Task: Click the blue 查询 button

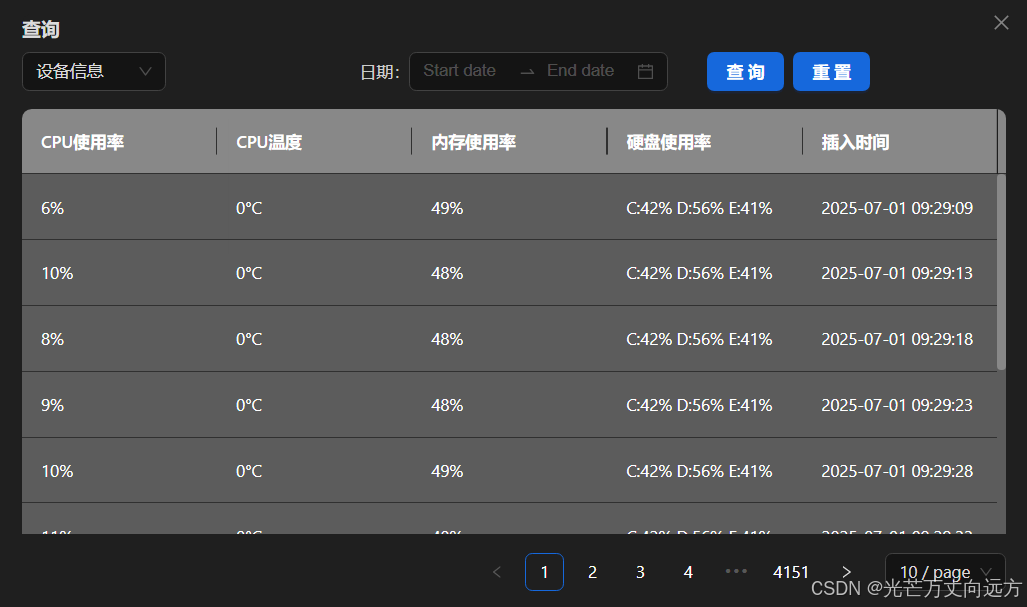Action: click(x=745, y=71)
